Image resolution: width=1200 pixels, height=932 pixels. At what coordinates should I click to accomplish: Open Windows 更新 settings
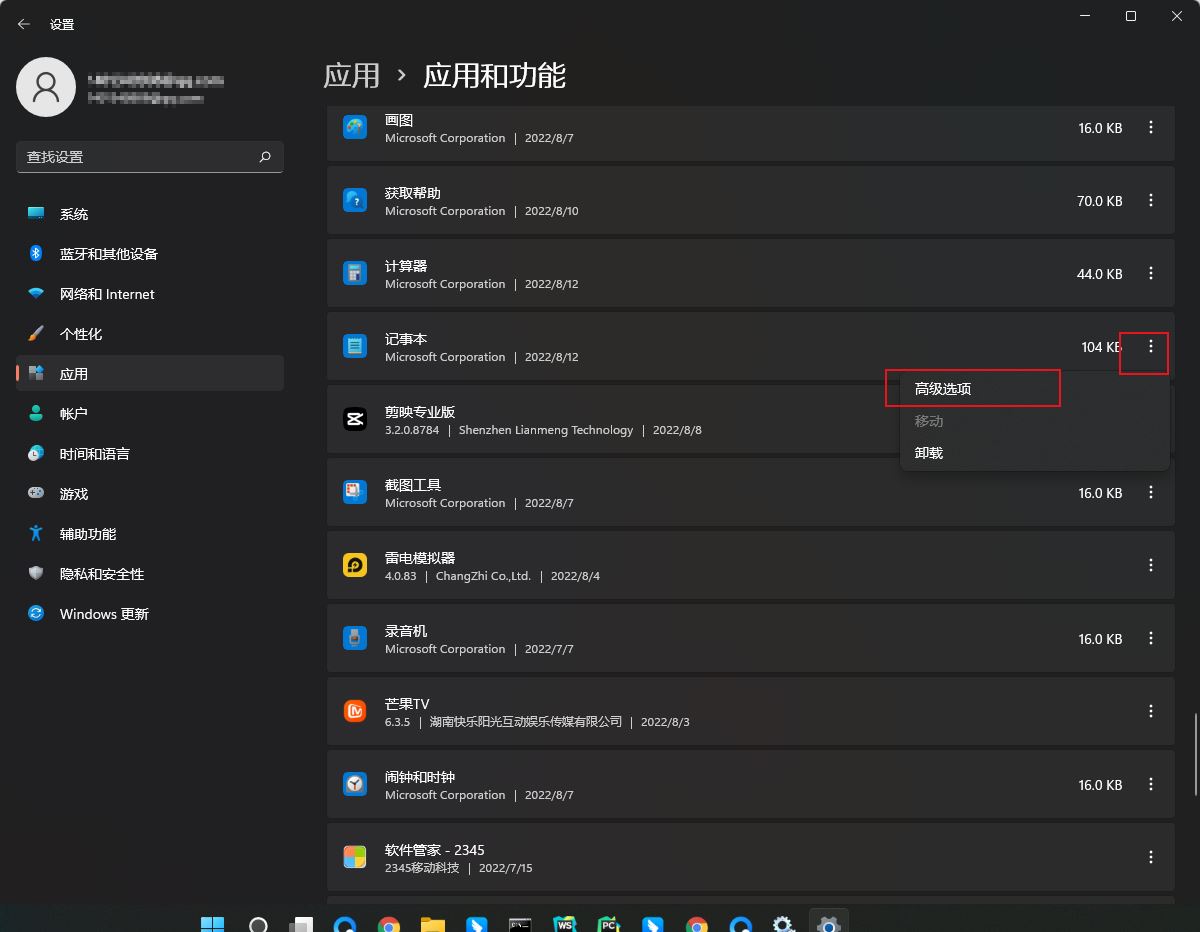105,613
